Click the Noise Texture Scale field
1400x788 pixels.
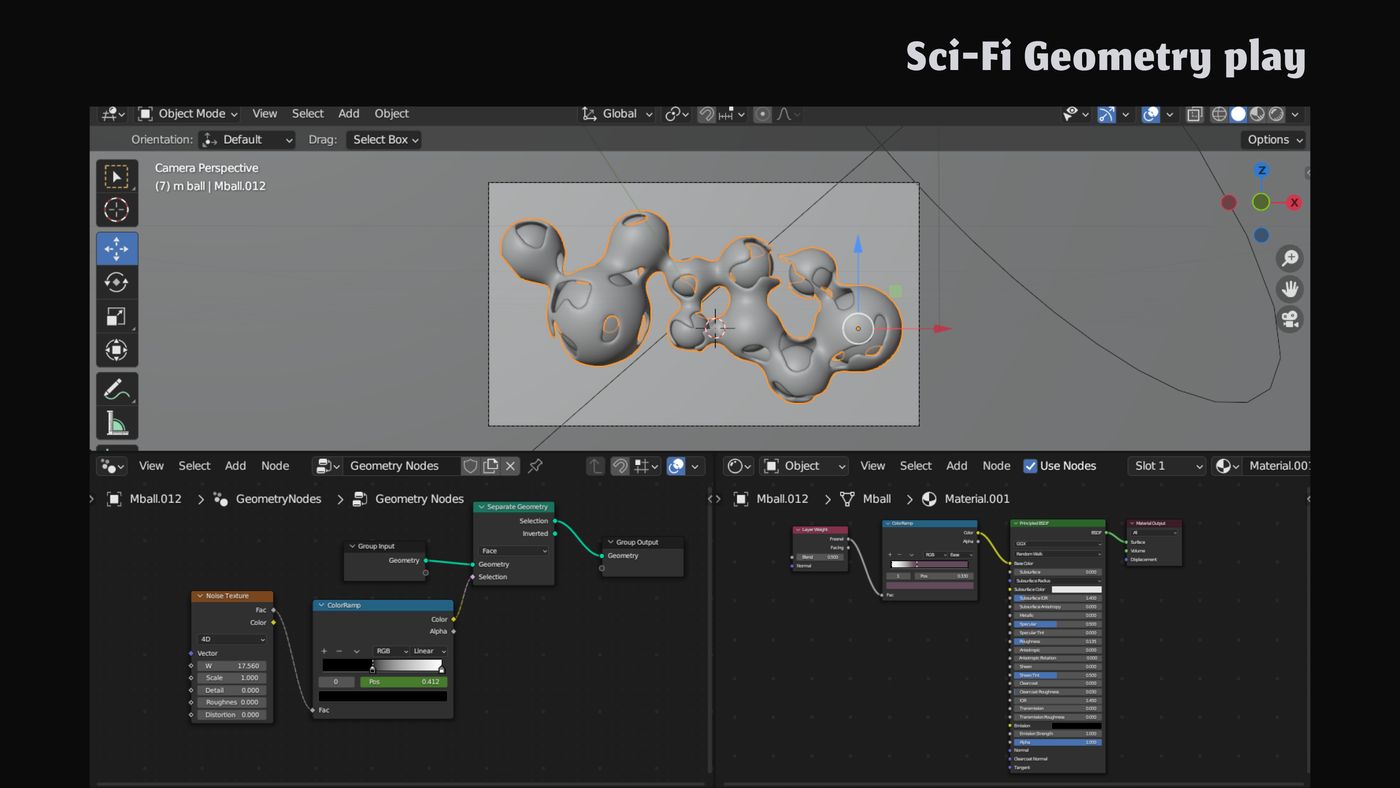coord(232,678)
